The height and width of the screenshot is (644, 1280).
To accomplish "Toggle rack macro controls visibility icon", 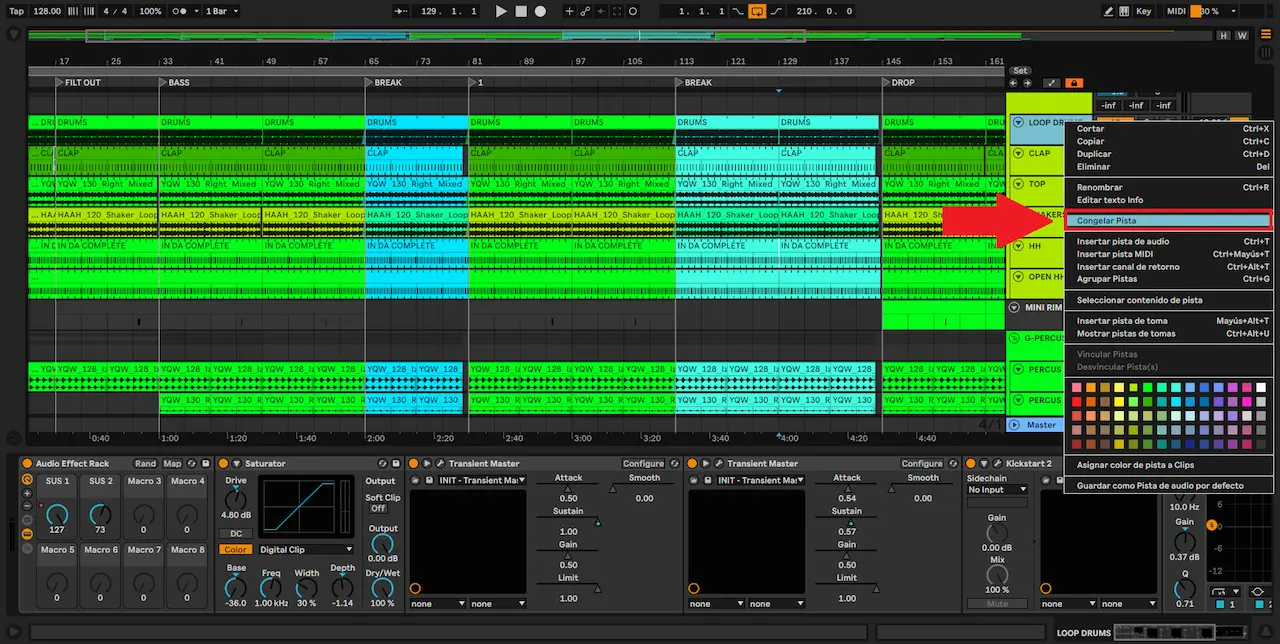I will click(27, 481).
